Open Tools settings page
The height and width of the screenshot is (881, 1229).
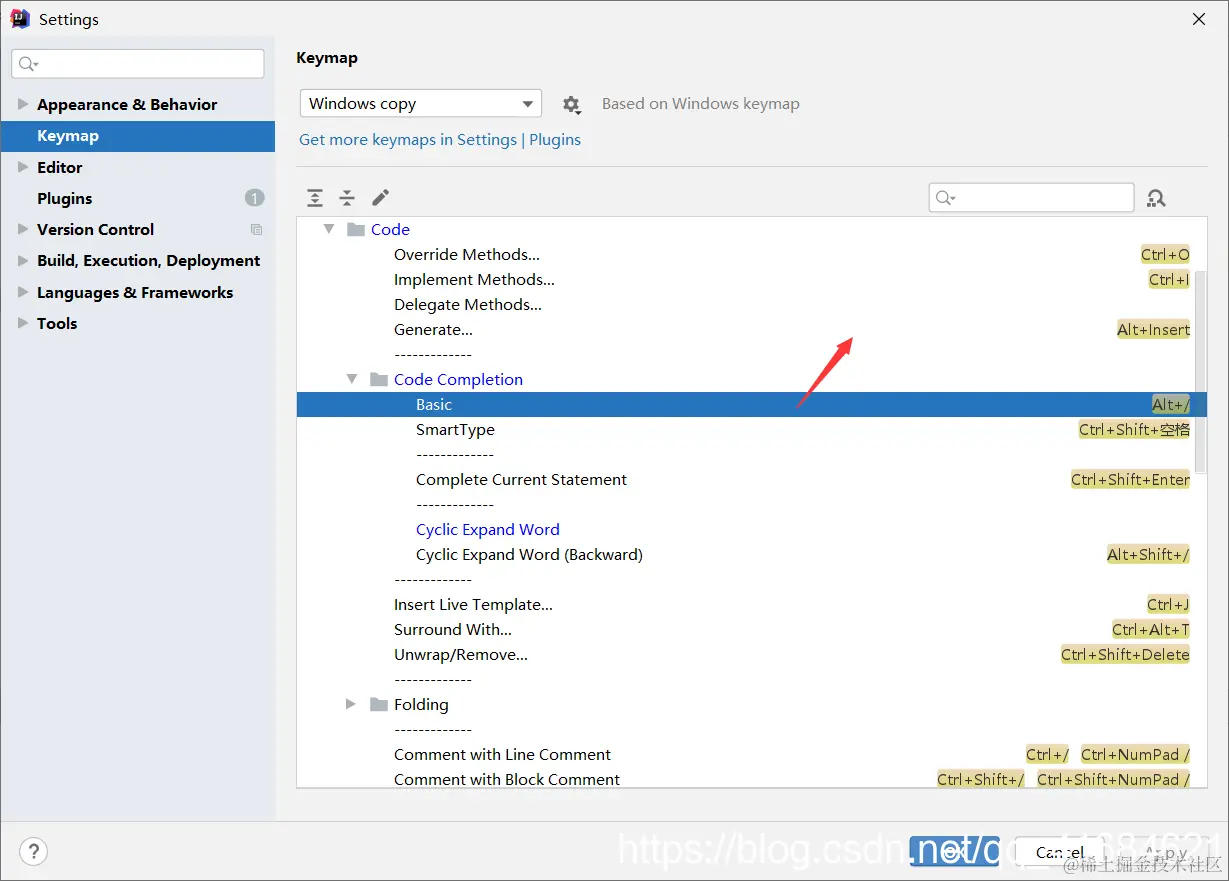(57, 323)
